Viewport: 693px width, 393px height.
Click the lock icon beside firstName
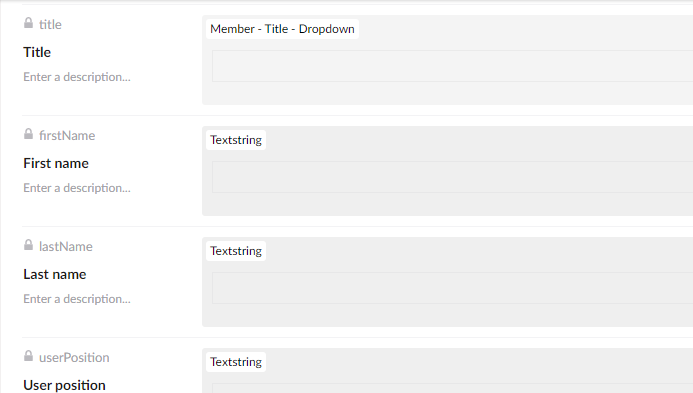[28, 134]
